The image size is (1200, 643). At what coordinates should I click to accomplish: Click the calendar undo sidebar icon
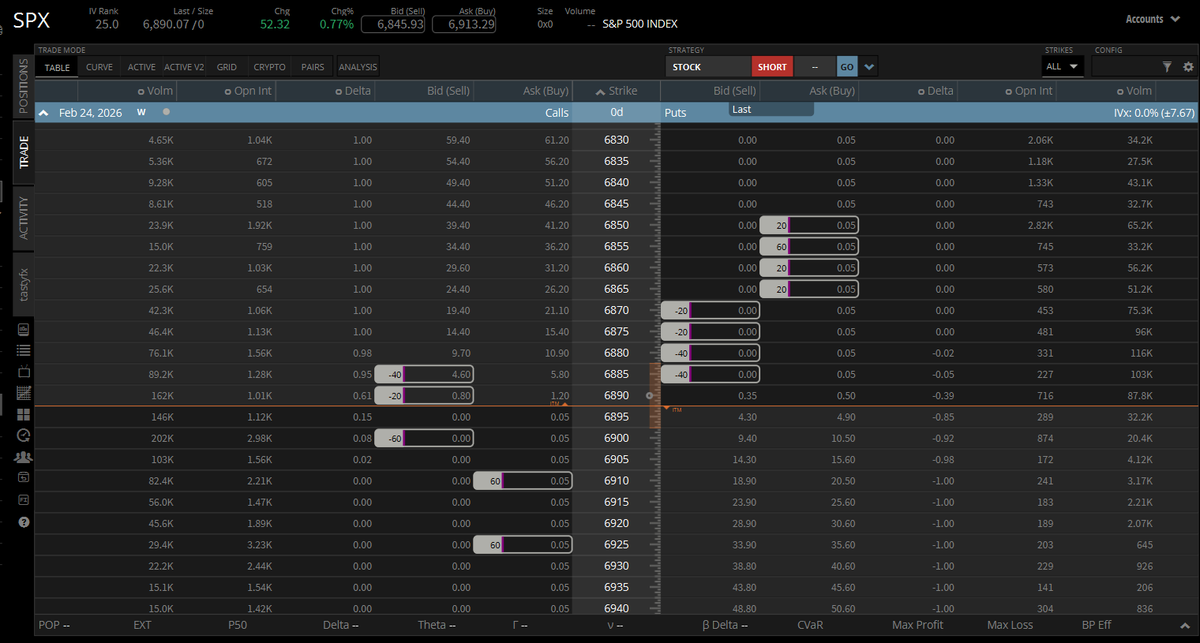click(x=23, y=478)
